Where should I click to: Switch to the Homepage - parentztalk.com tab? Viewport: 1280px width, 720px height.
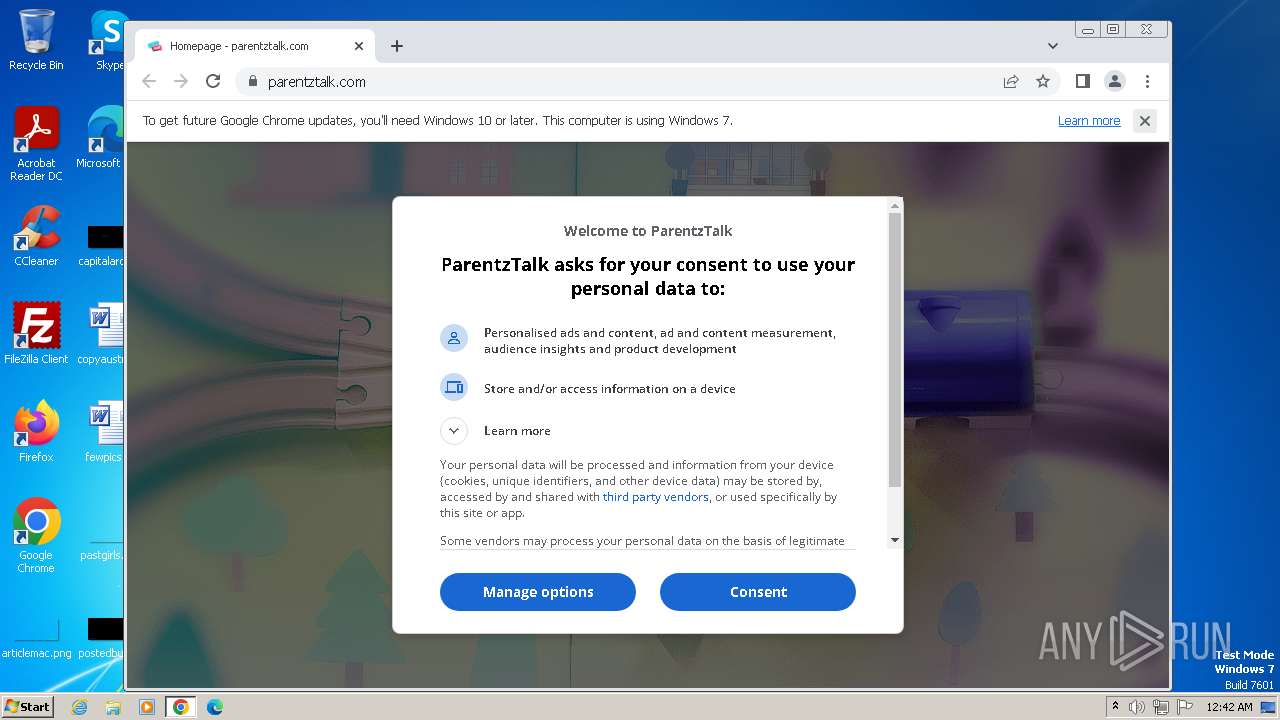pyautogui.click(x=255, y=46)
